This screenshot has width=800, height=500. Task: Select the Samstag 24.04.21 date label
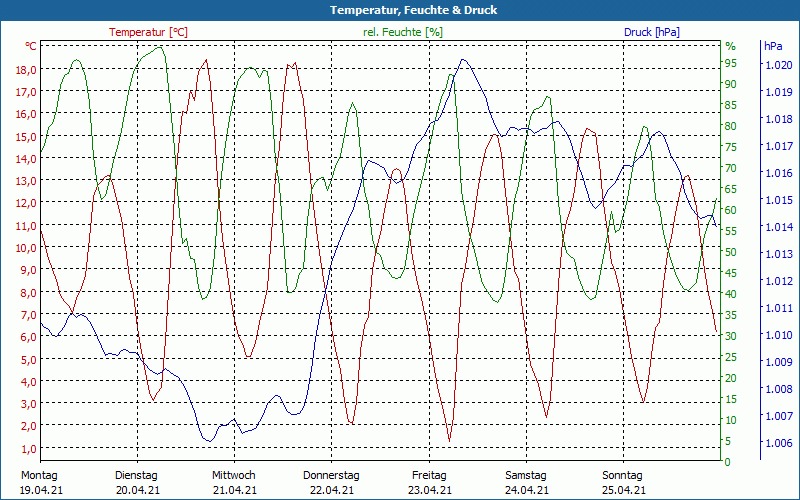(525, 482)
